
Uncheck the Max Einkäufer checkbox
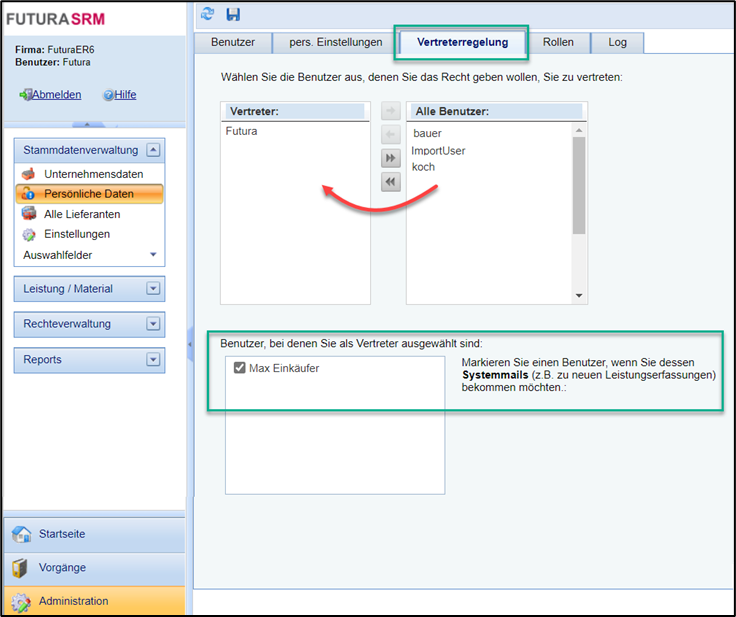[238, 368]
